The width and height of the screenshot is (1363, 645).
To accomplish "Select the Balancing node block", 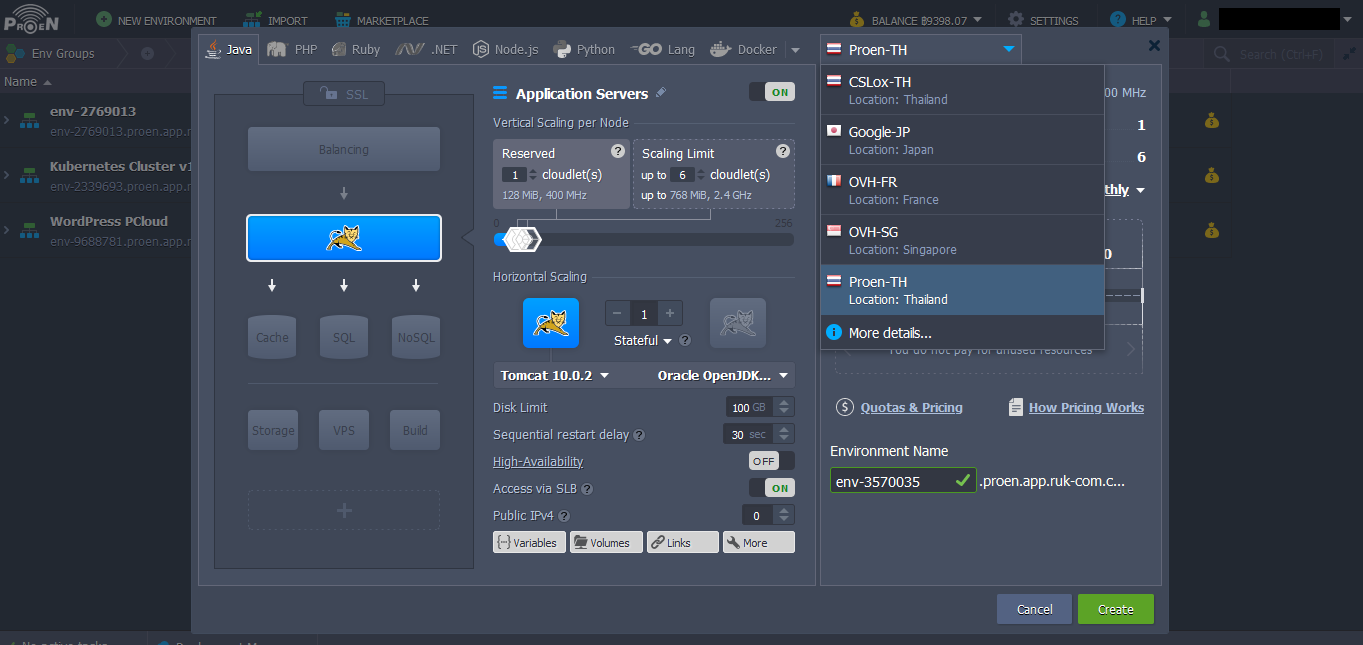I will (344, 149).
